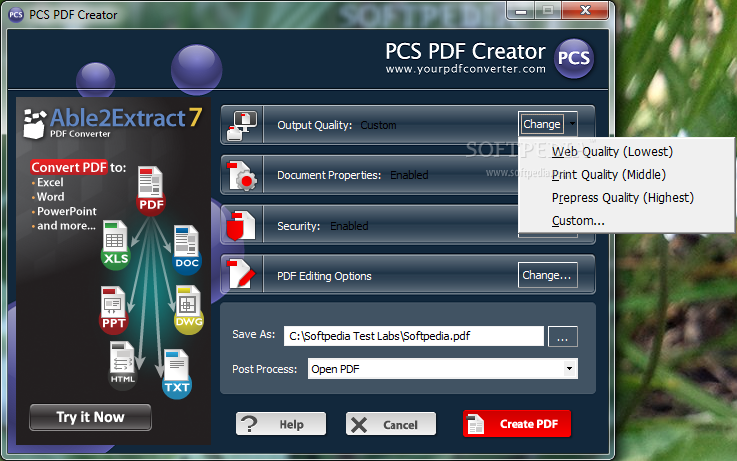Screen dimensions: 737x461
Task: Click the PowerPoint bullet text
Action: pos(67,211)
